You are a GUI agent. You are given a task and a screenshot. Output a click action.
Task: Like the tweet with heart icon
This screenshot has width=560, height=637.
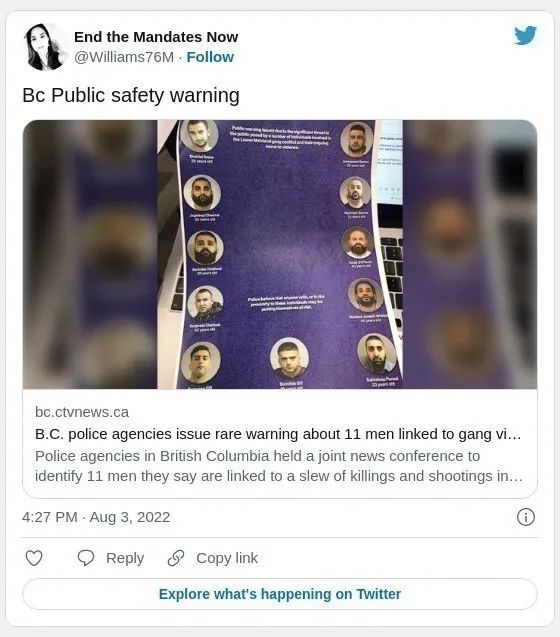coord(34,558)
